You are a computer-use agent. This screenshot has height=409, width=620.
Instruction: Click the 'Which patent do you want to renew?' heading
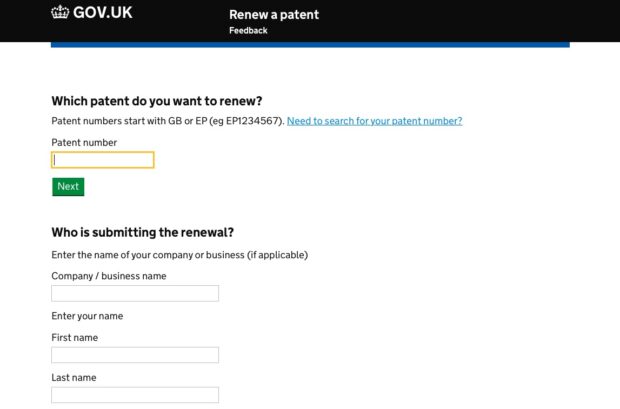[x=157, y=101]
